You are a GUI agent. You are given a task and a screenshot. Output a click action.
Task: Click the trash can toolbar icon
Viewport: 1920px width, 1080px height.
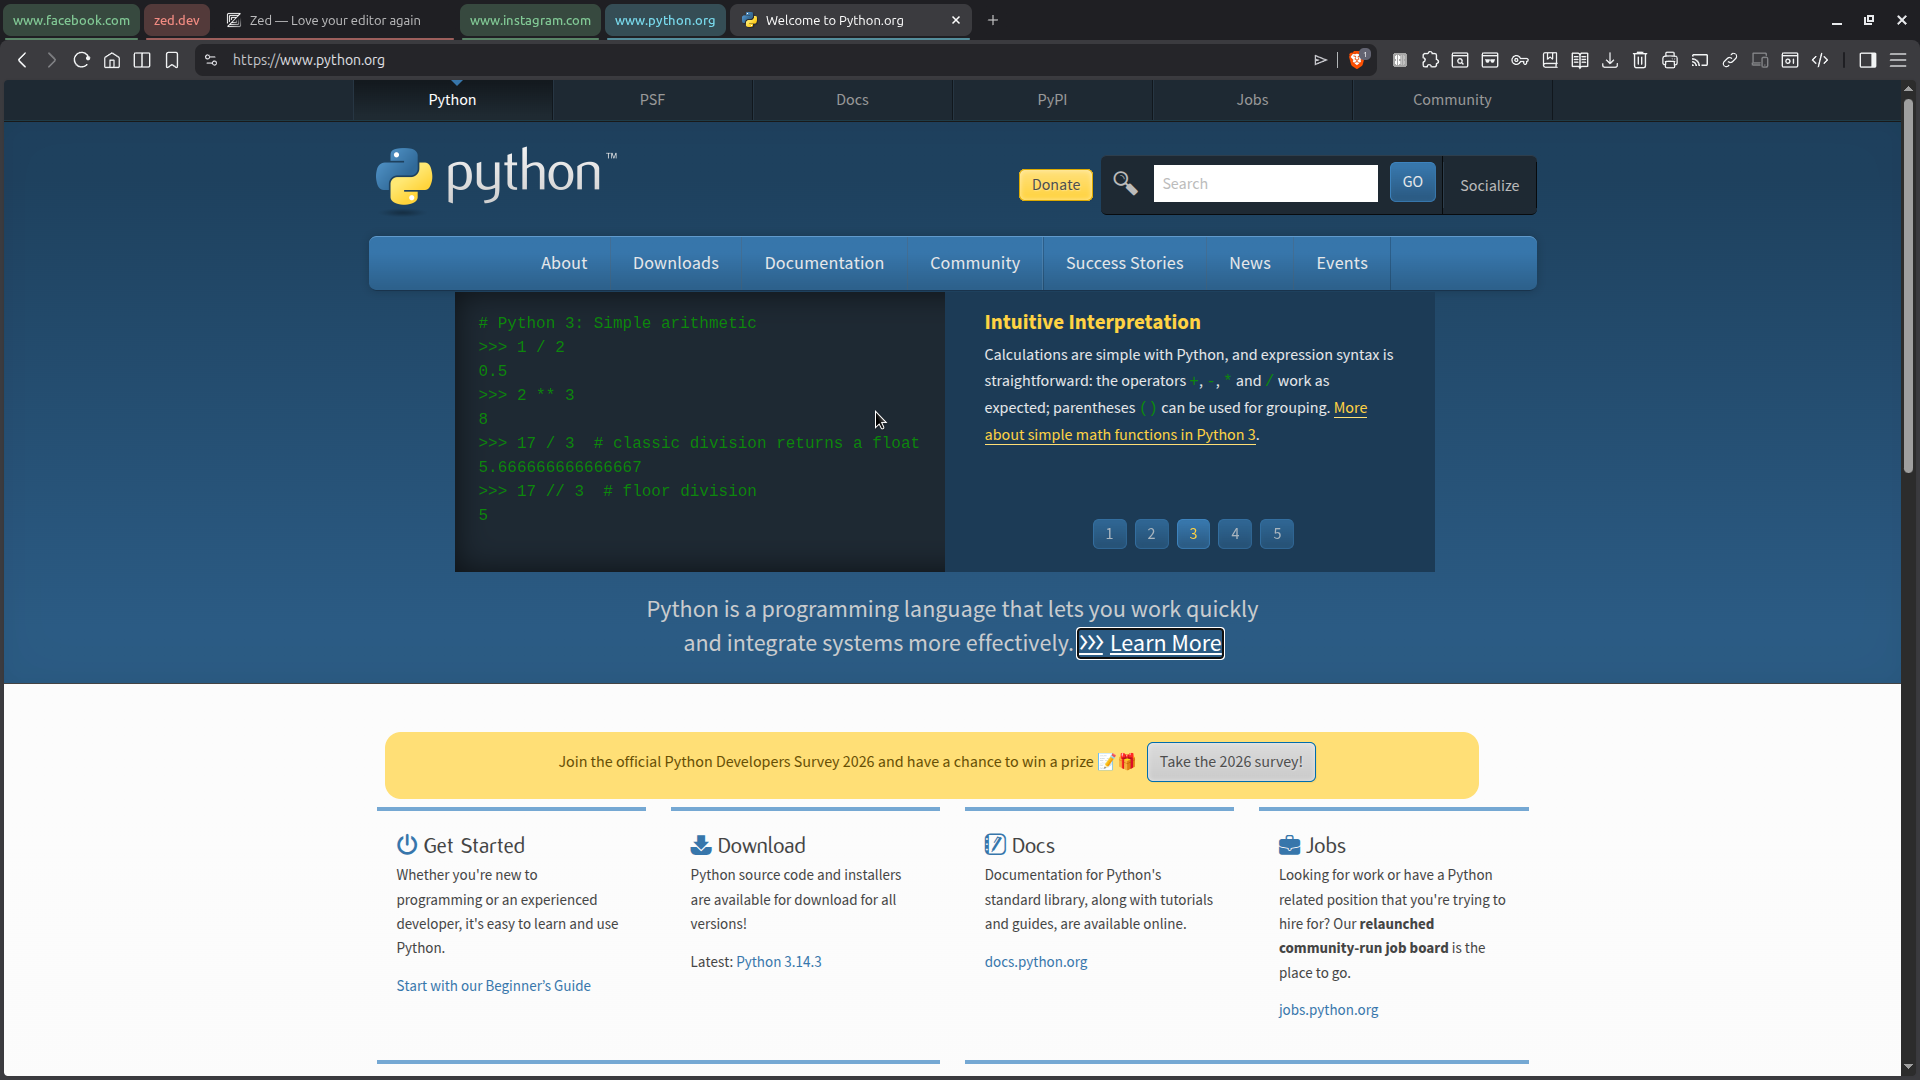pos(1640,60)
